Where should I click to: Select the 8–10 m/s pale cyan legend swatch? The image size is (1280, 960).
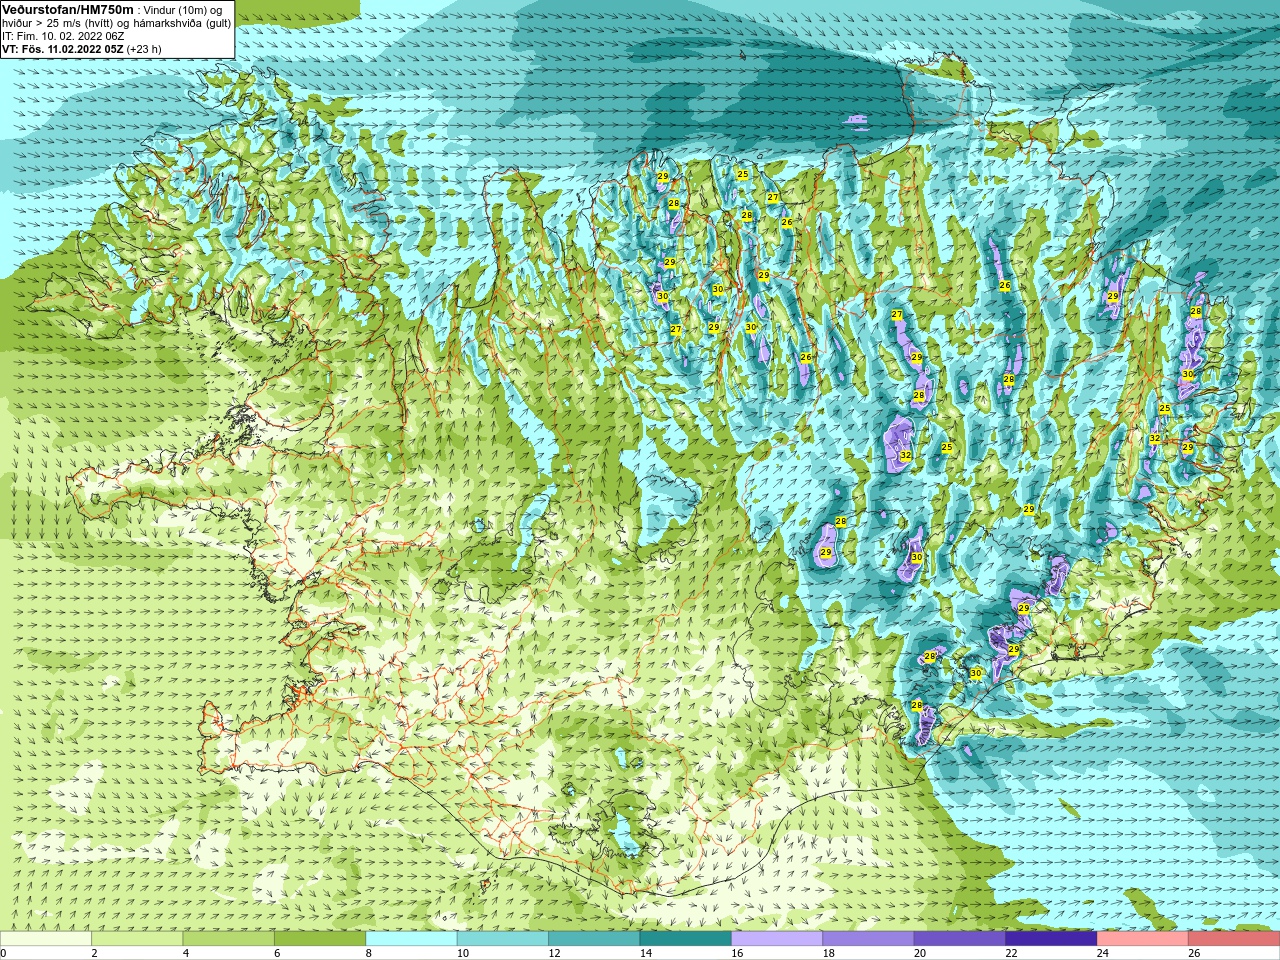411,939
